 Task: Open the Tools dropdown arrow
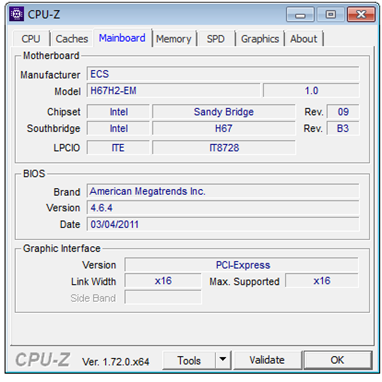pos(223,360)
